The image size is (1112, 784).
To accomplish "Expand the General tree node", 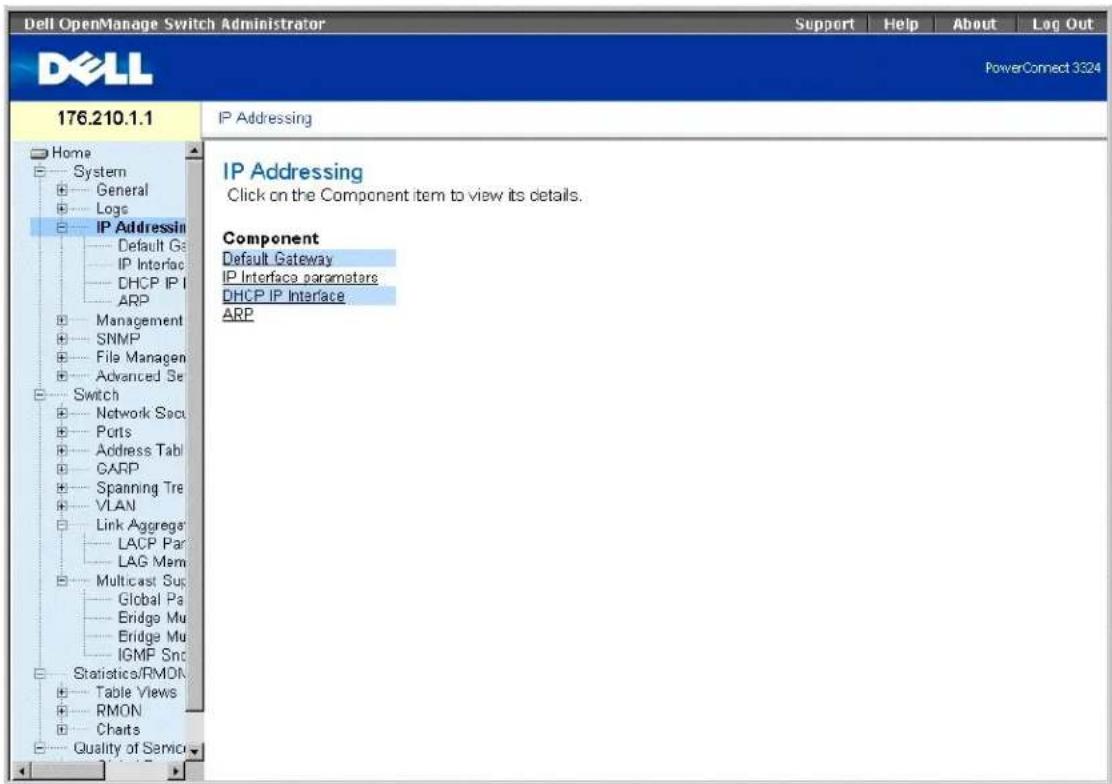I will tap(62, 190).
